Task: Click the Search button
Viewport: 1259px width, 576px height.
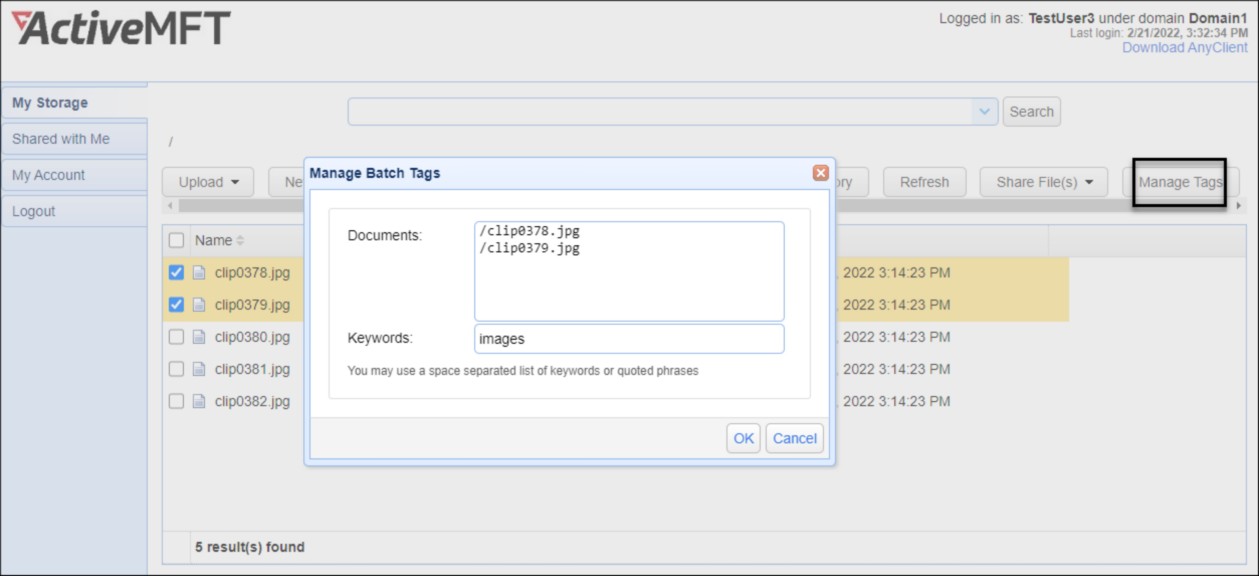Action: pos(1031,112)
